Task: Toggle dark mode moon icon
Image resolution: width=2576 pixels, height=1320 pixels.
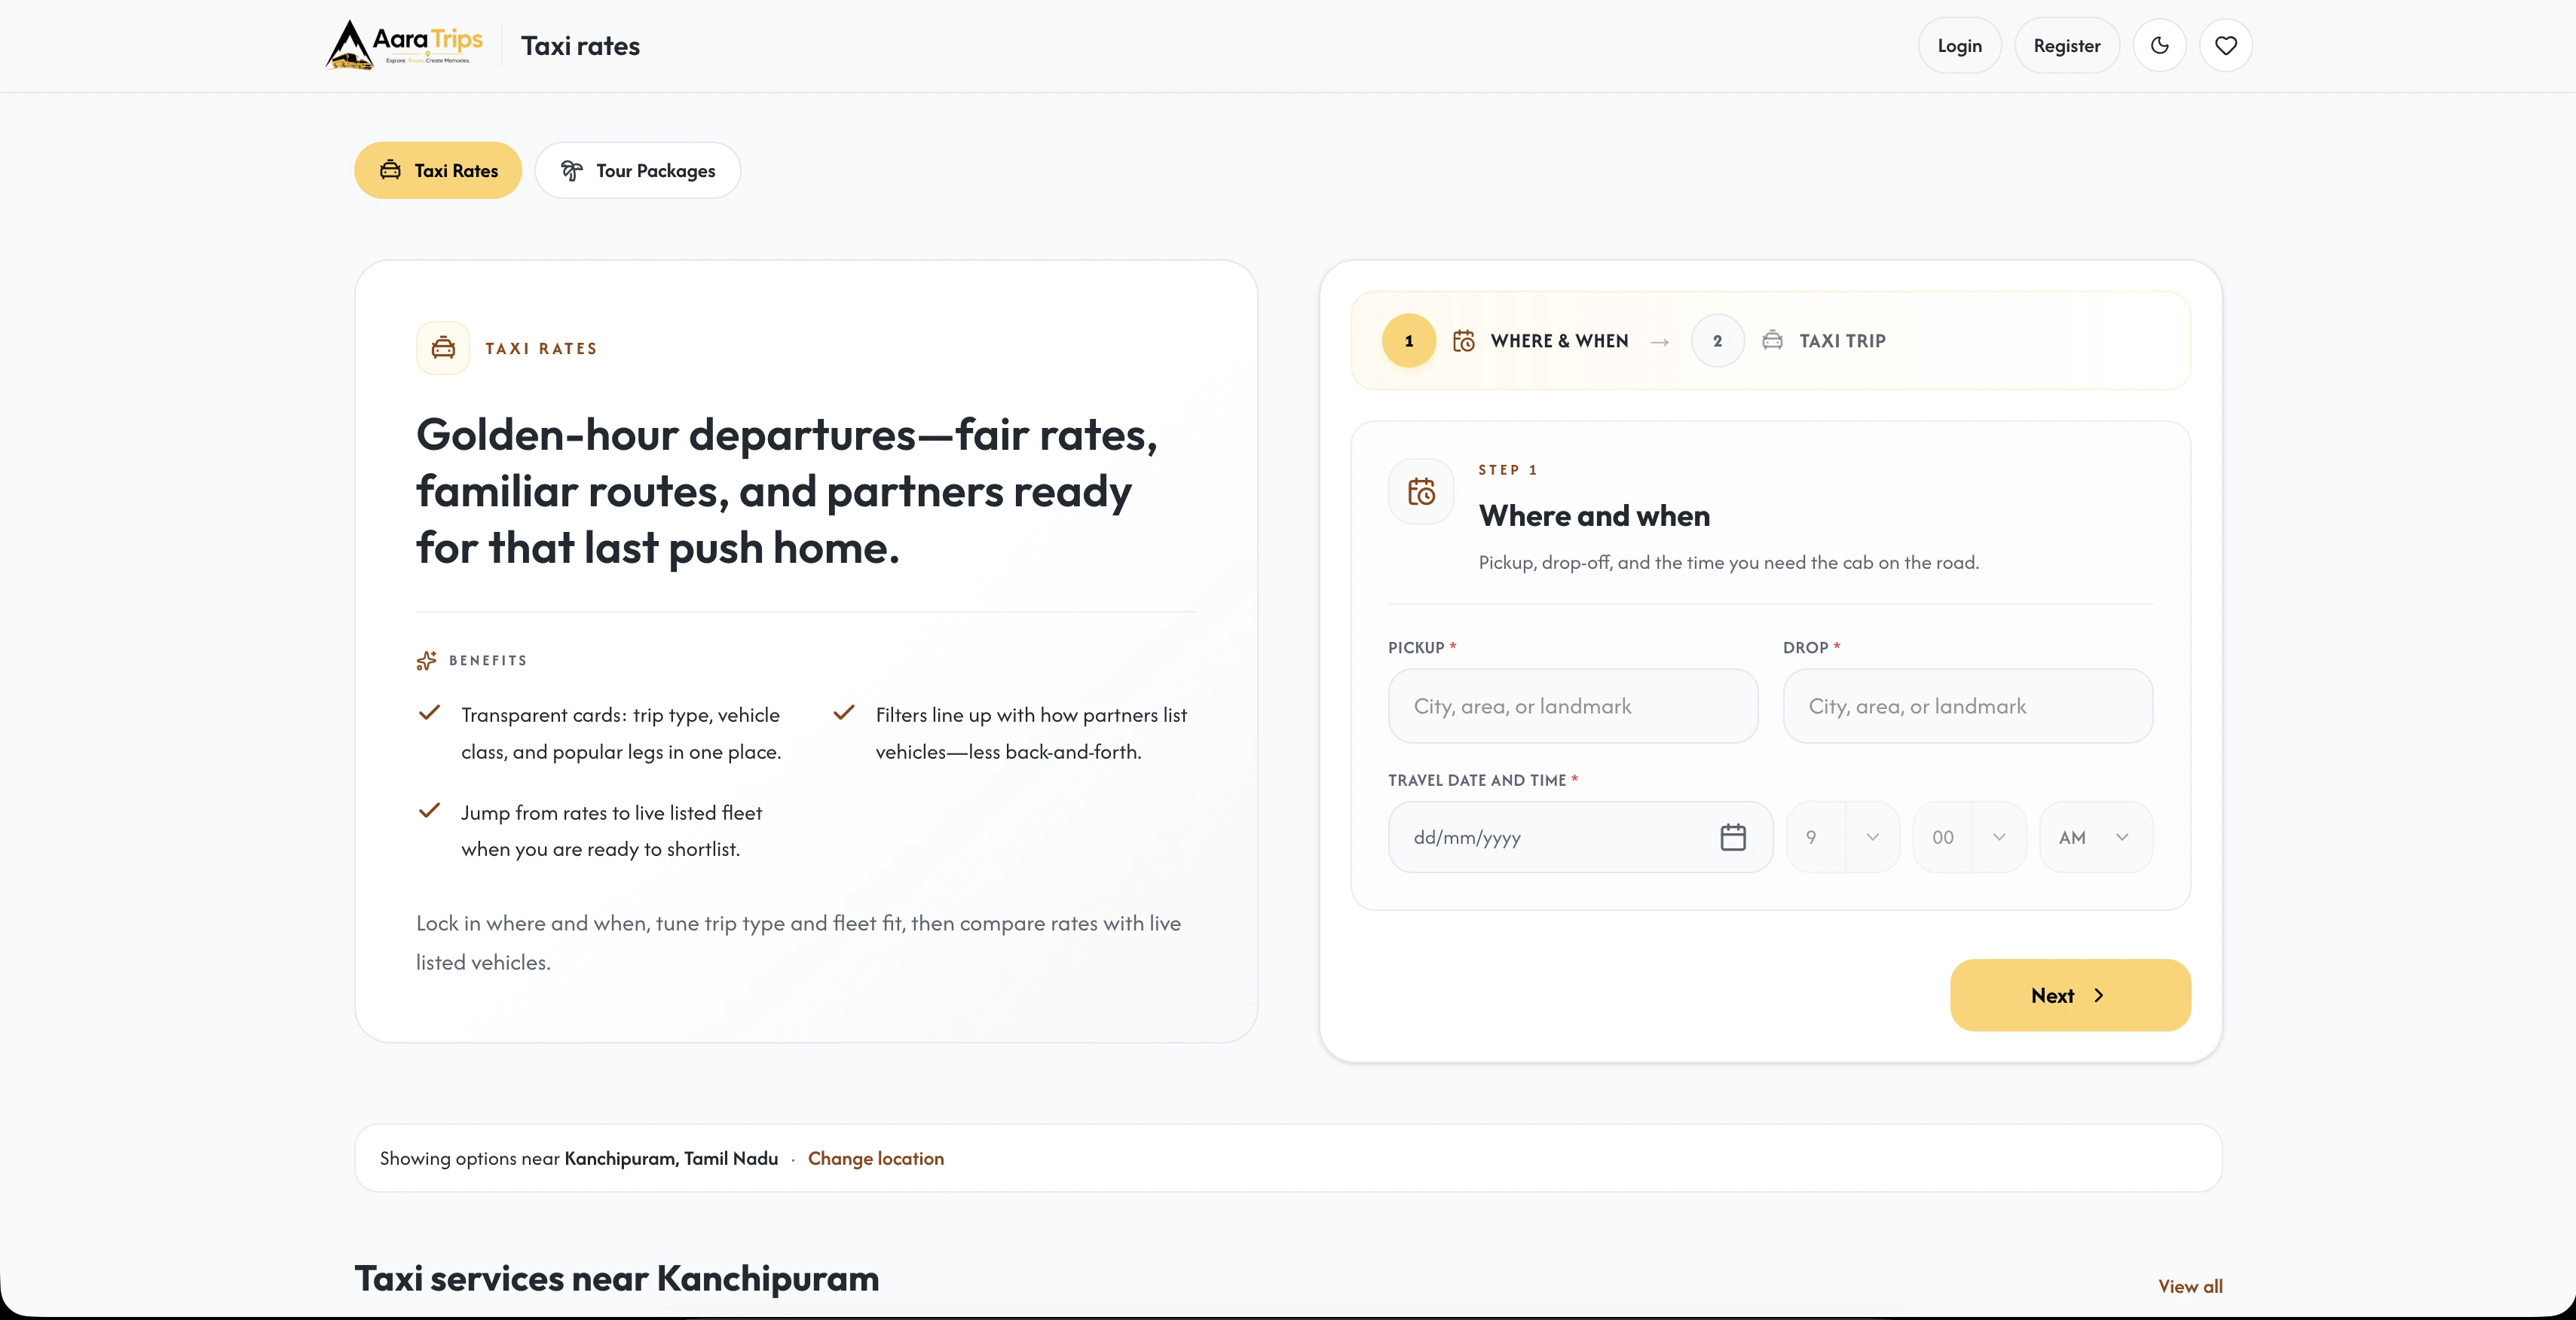Action: point(2159,45)
